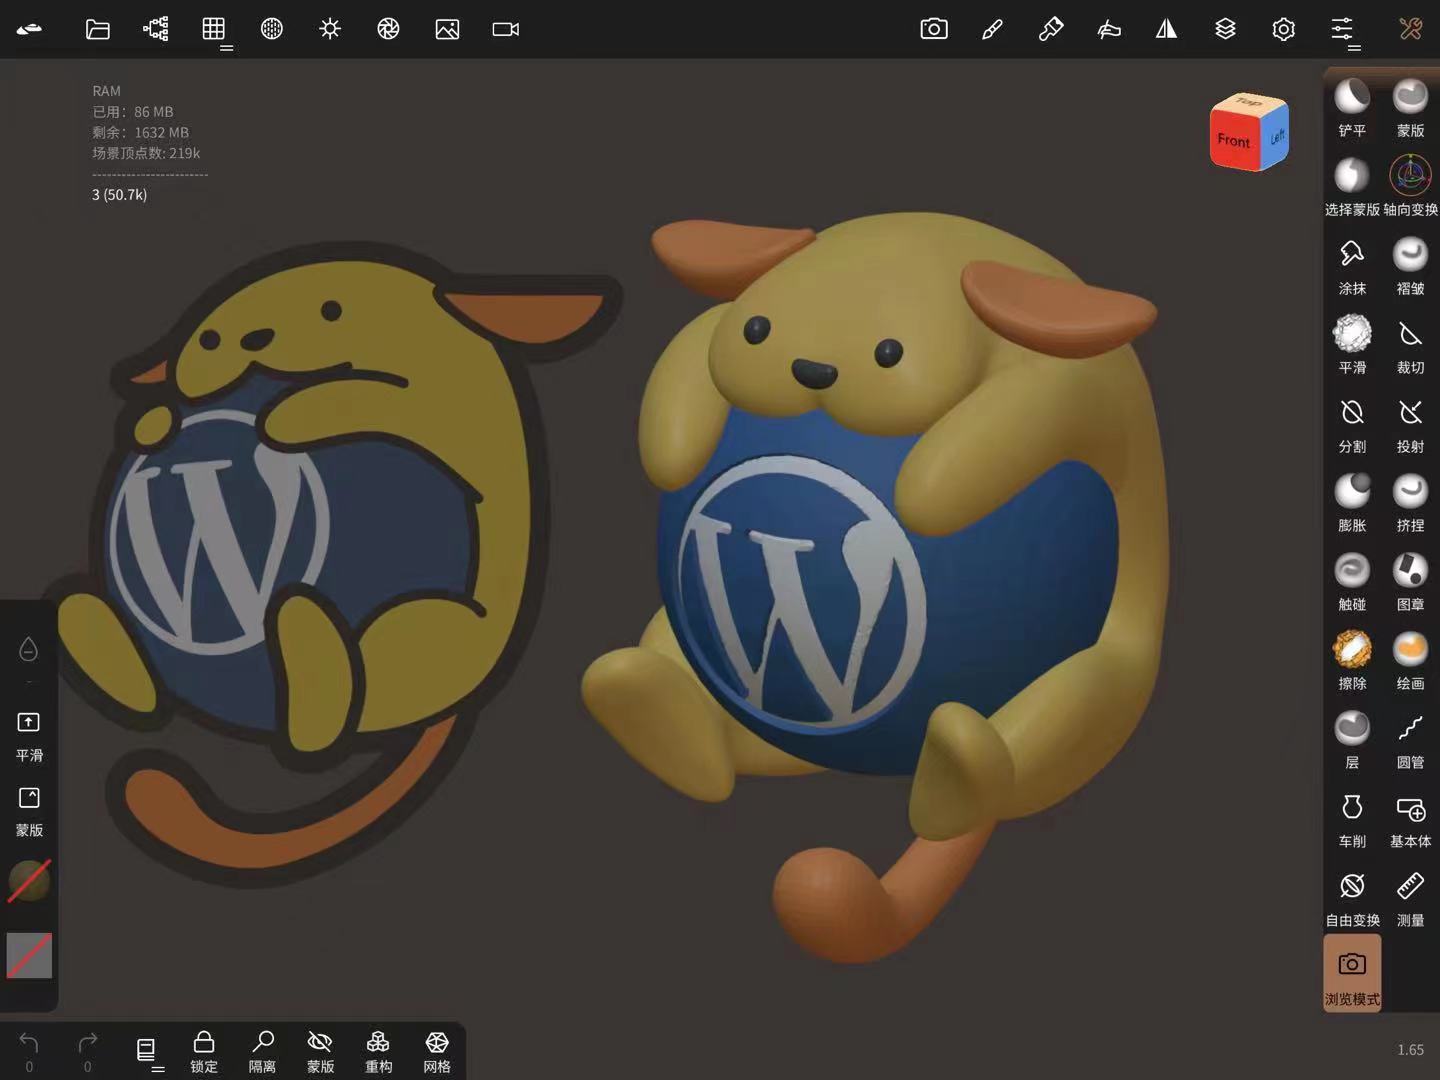The width and height of the screenshot is (1440, 1080).
Task: Choose the 膨胀 (Inflate) sculpt tool
Action: coord(1352,501)
